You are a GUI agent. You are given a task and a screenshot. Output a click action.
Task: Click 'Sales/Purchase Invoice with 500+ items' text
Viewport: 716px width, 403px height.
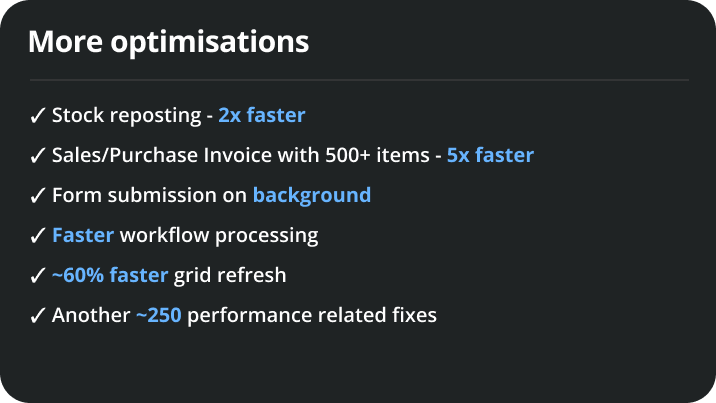click(241, 156)
